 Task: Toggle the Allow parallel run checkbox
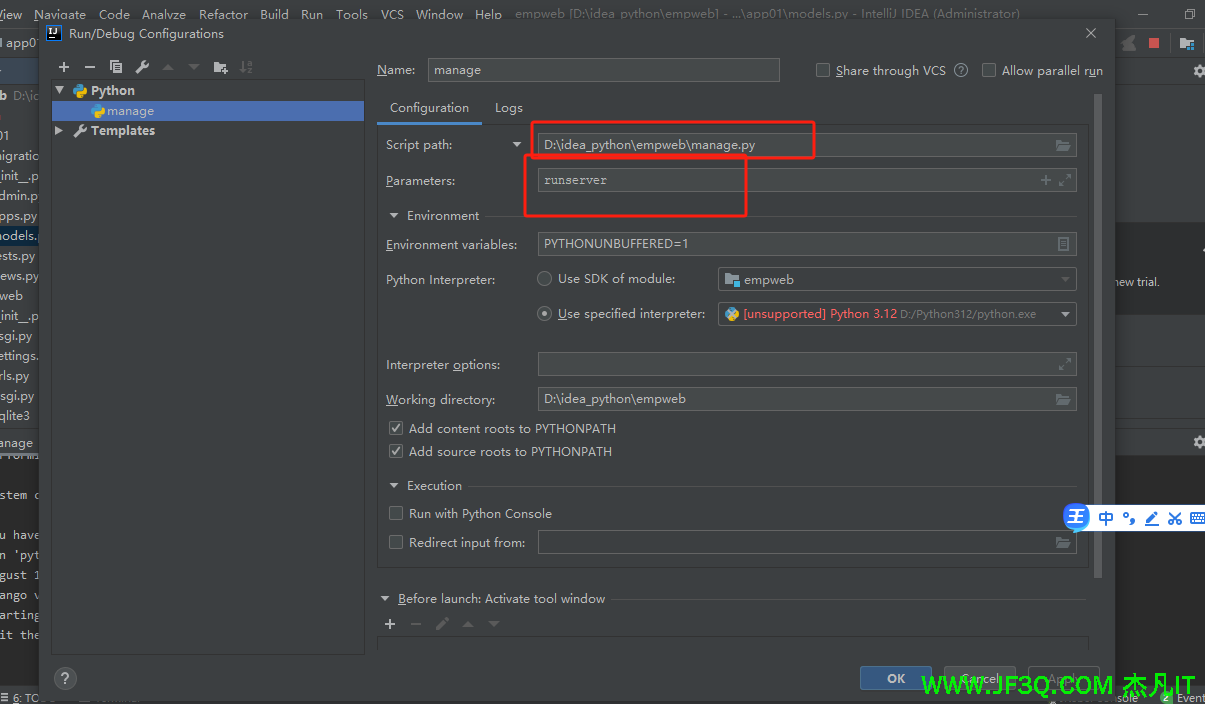coord(989,71)
